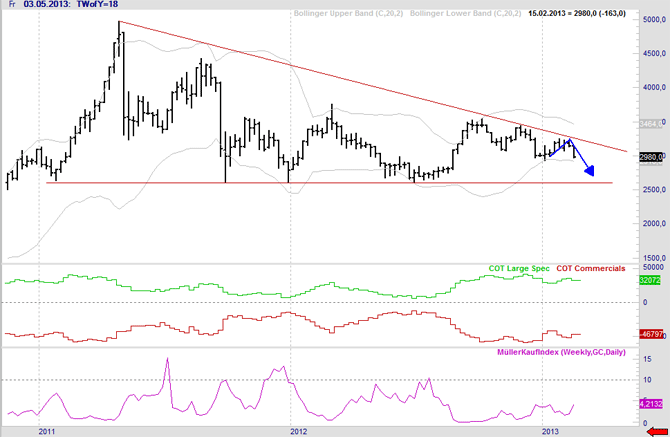Click the green 32072 Large Spec value tag
Screen dimensions: 670x437
[651, 282]
